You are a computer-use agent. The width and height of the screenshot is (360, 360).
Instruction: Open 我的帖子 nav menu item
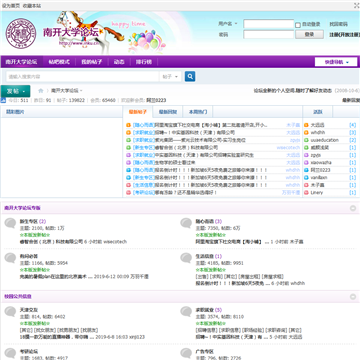[x=92, y=62]
